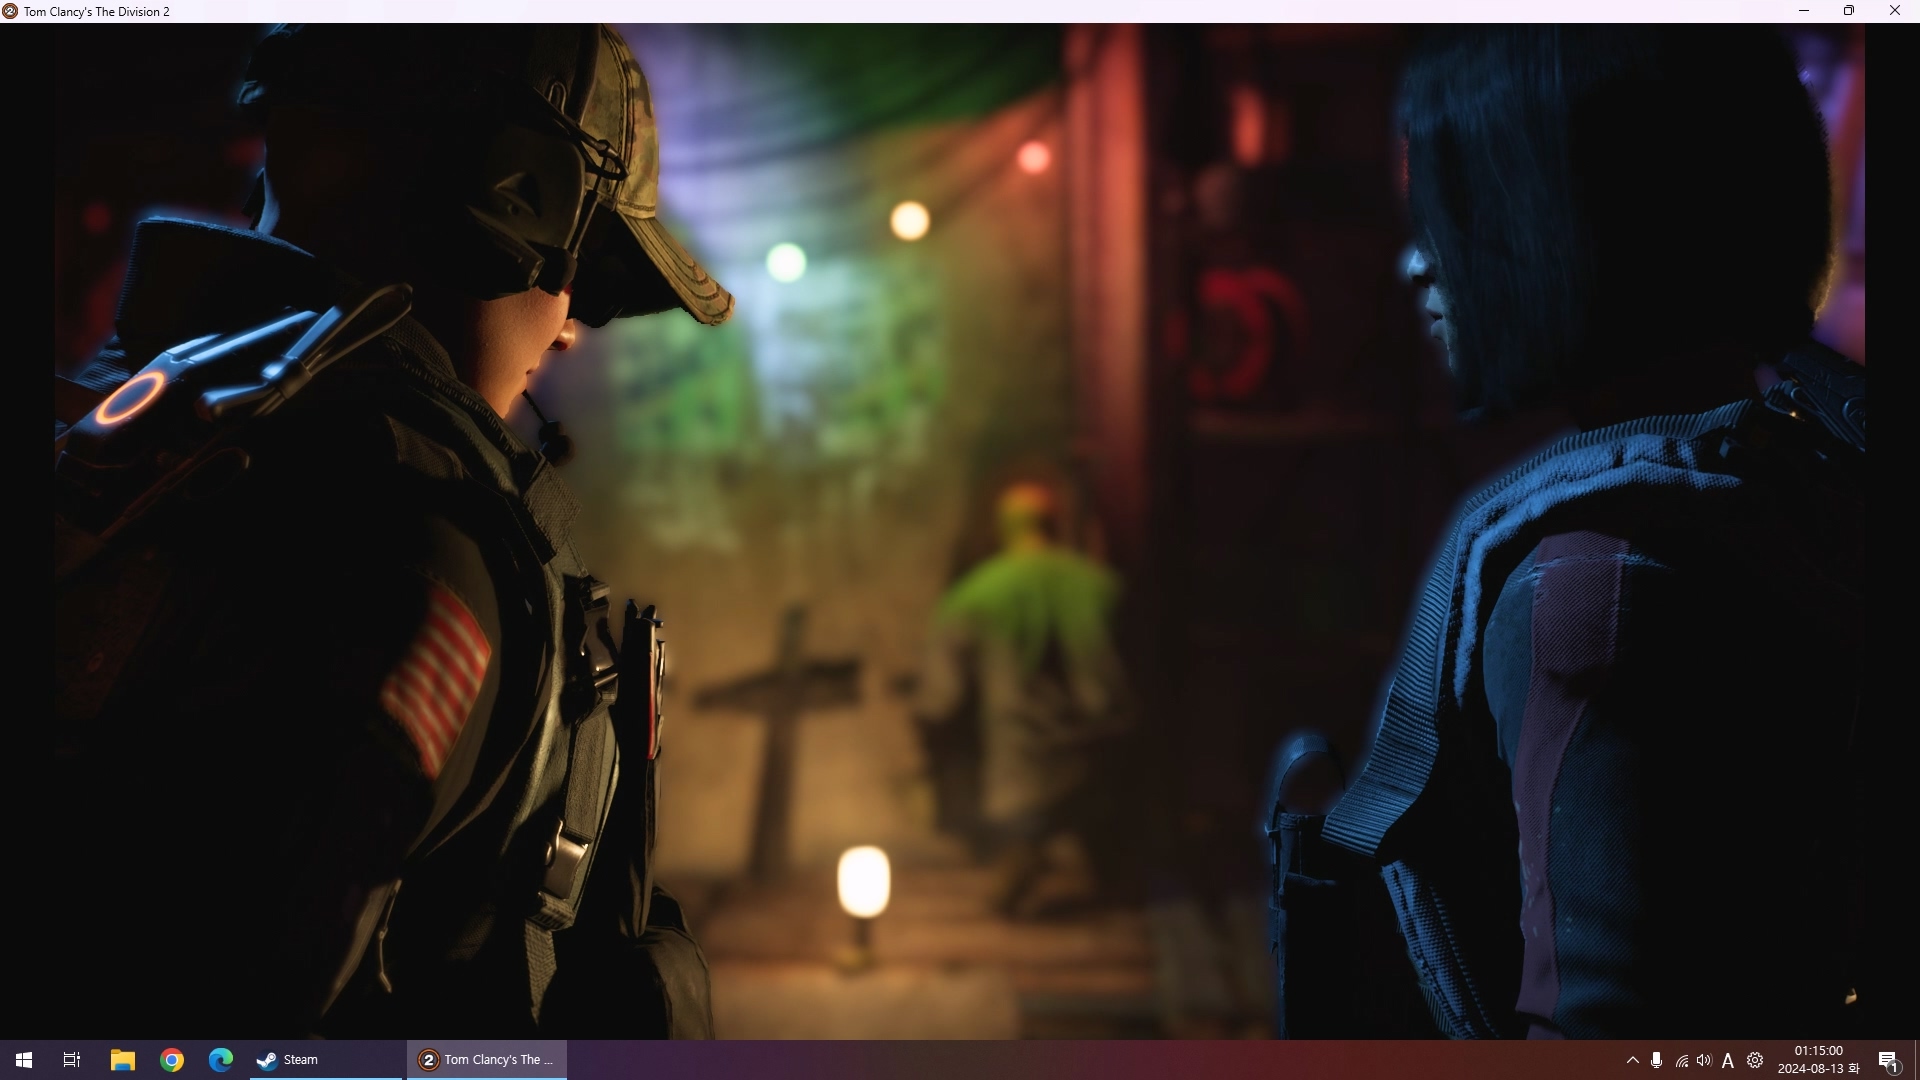Open the Wi-Fi network flyout
Viewport: 1920px width, 1080px height.
click(x=1682, y=1061)
